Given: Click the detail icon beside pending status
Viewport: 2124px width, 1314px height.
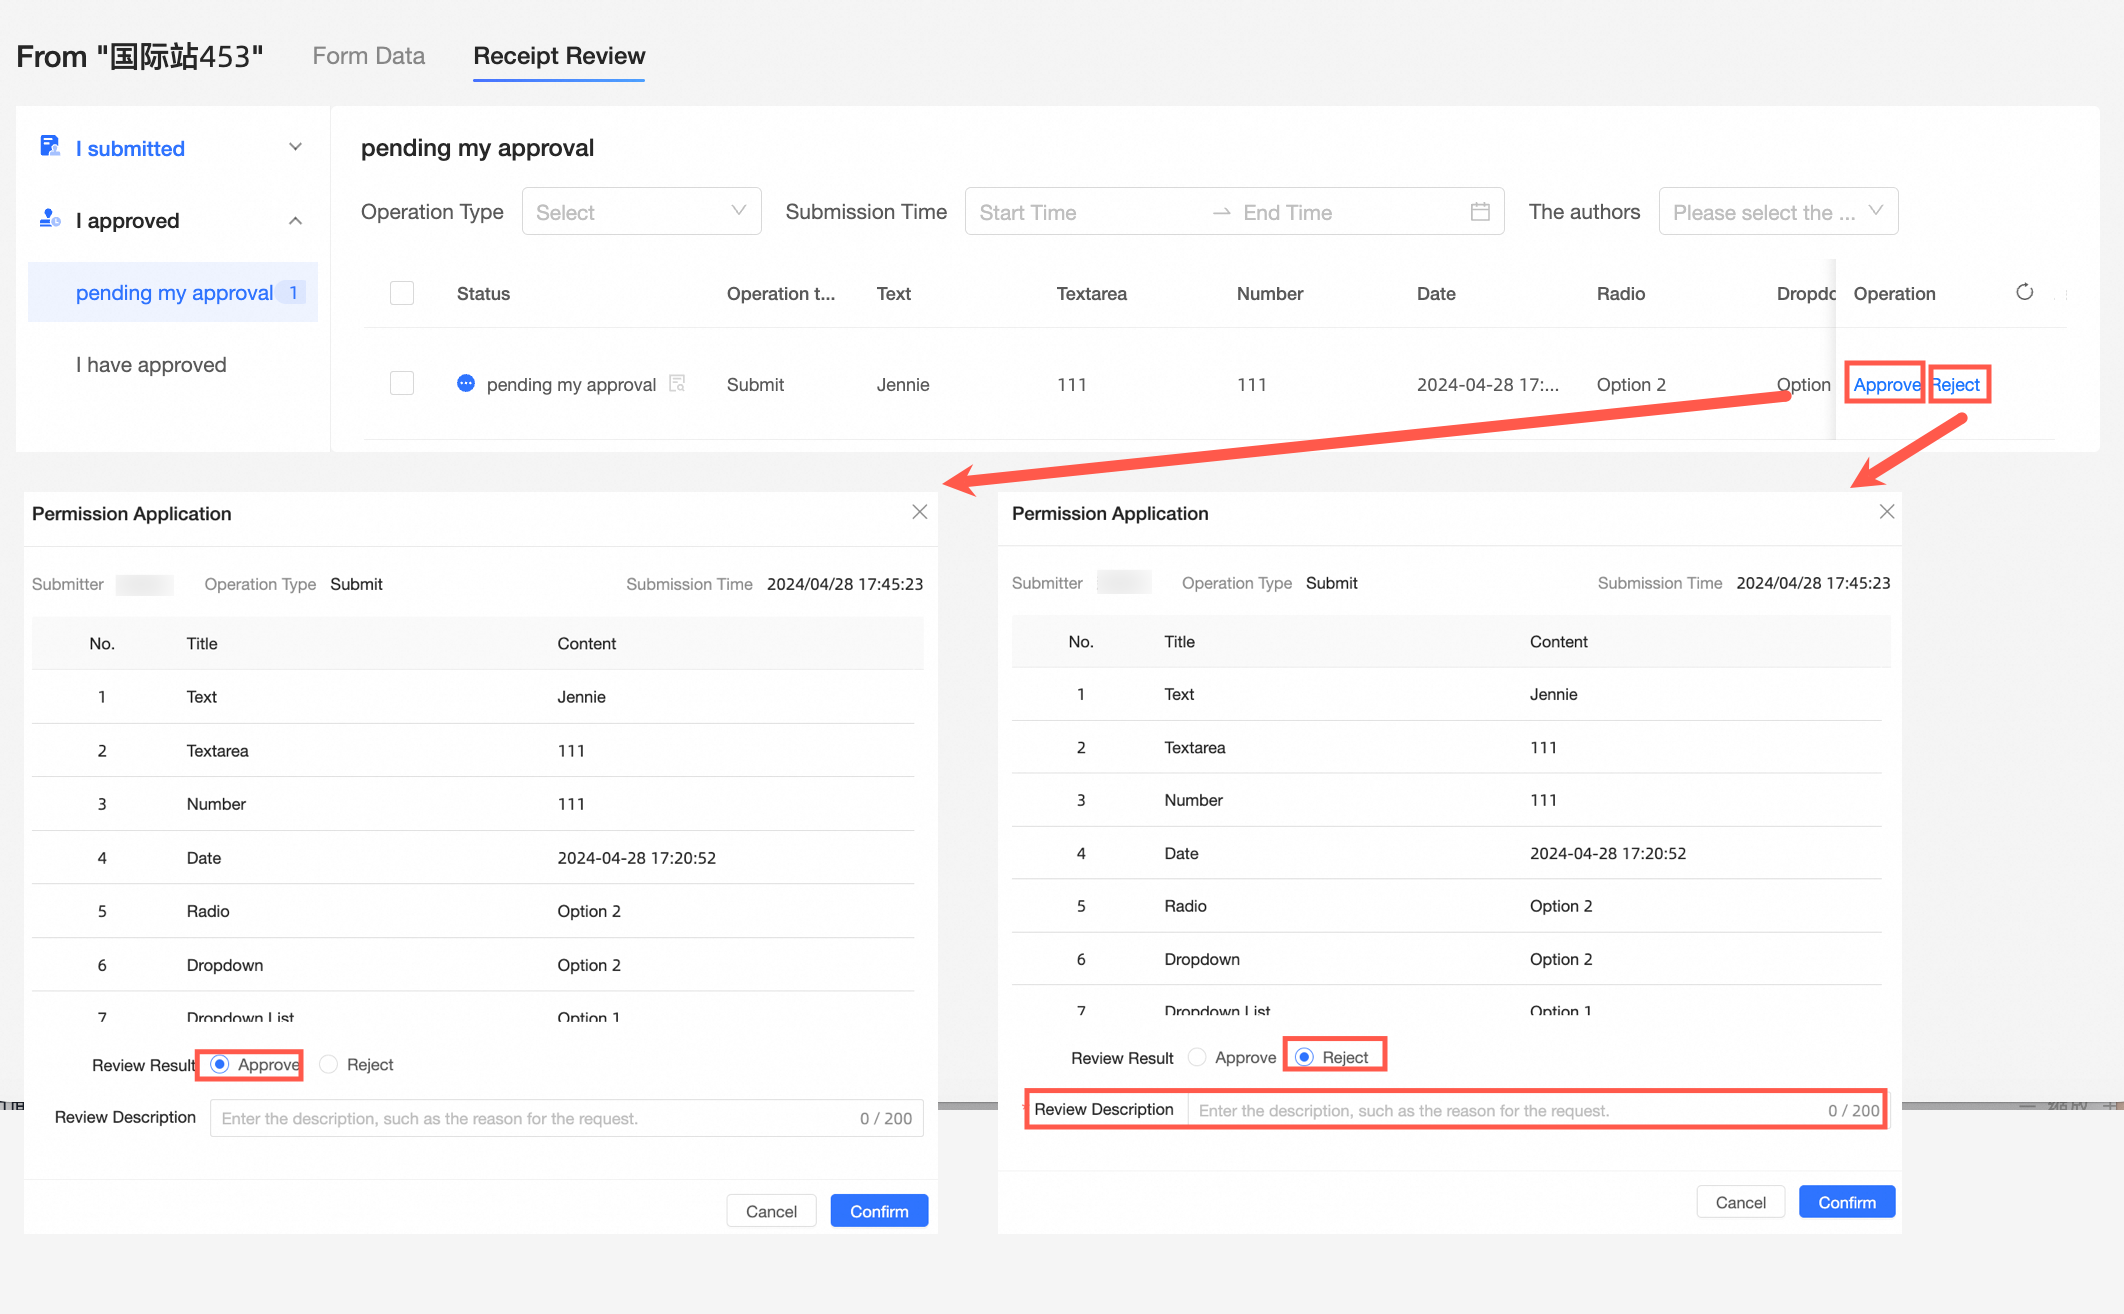Looking at the screenshot, I should (677, 383).
